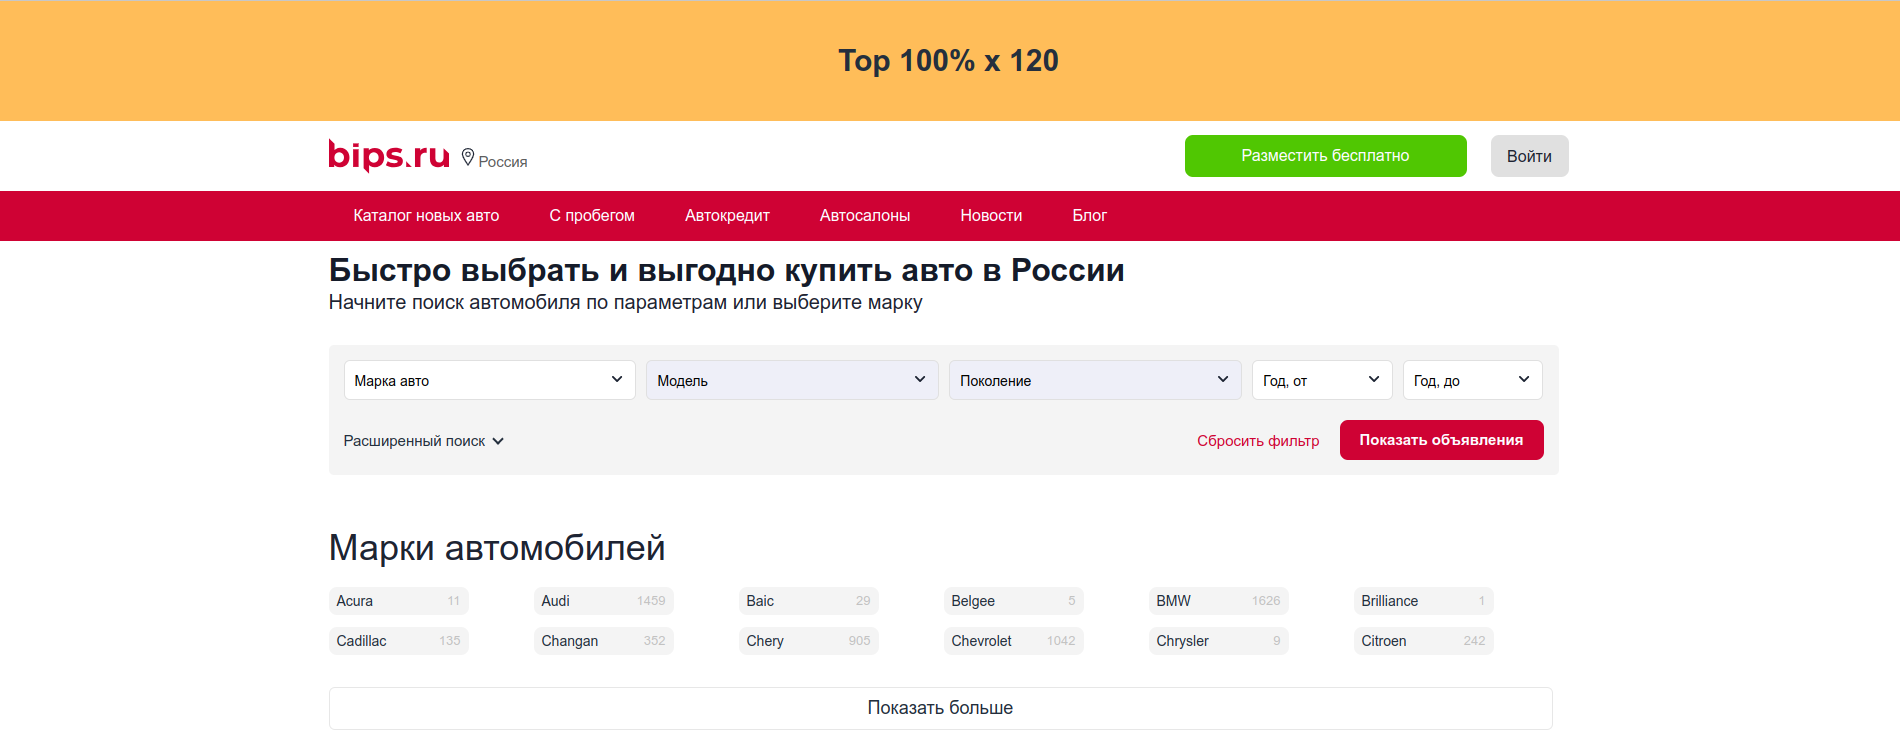Click Сбросить фильтр link

click(1258, 441)
